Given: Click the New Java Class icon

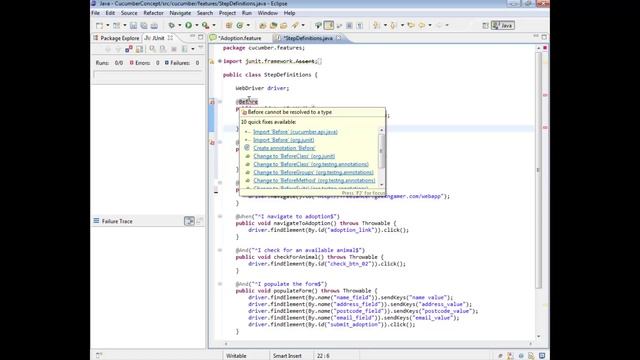Looking at the screenshot, I should [240, 25].
